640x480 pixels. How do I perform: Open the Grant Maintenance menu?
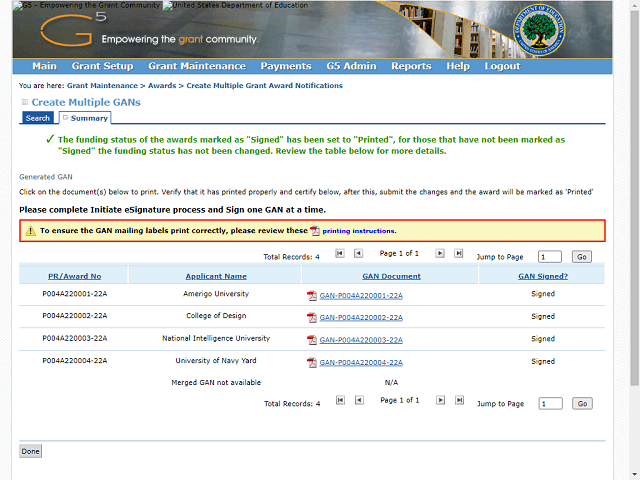click(x=197, y=66)
